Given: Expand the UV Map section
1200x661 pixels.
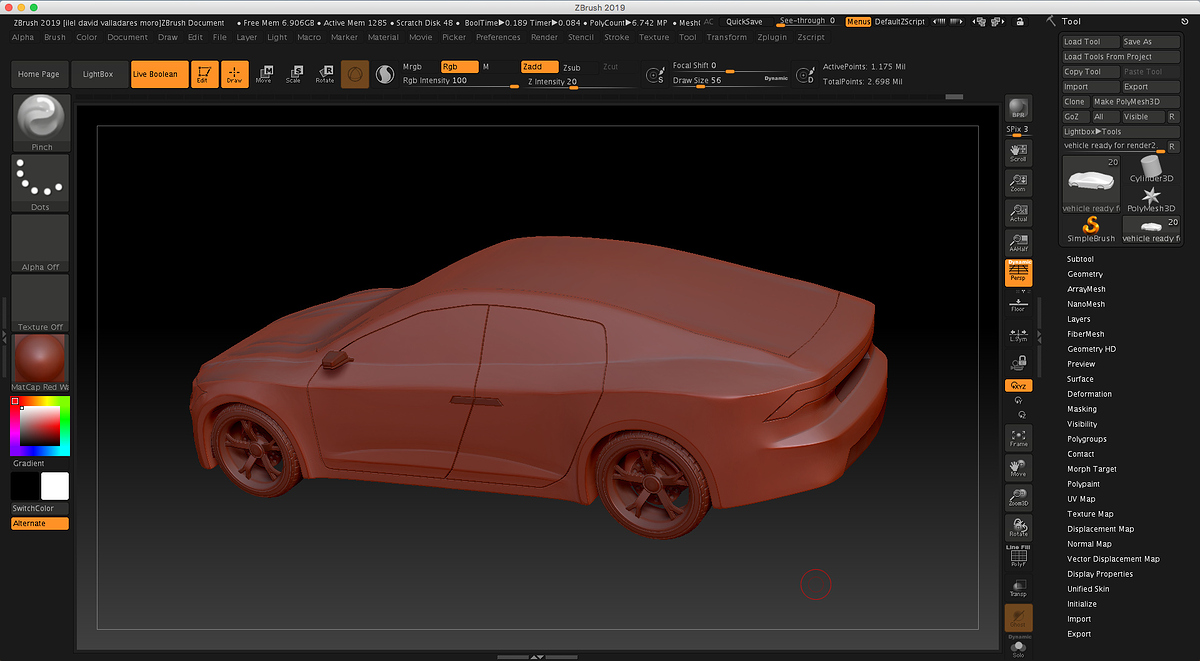Looking at the screenshot, I should [1081, 499].
